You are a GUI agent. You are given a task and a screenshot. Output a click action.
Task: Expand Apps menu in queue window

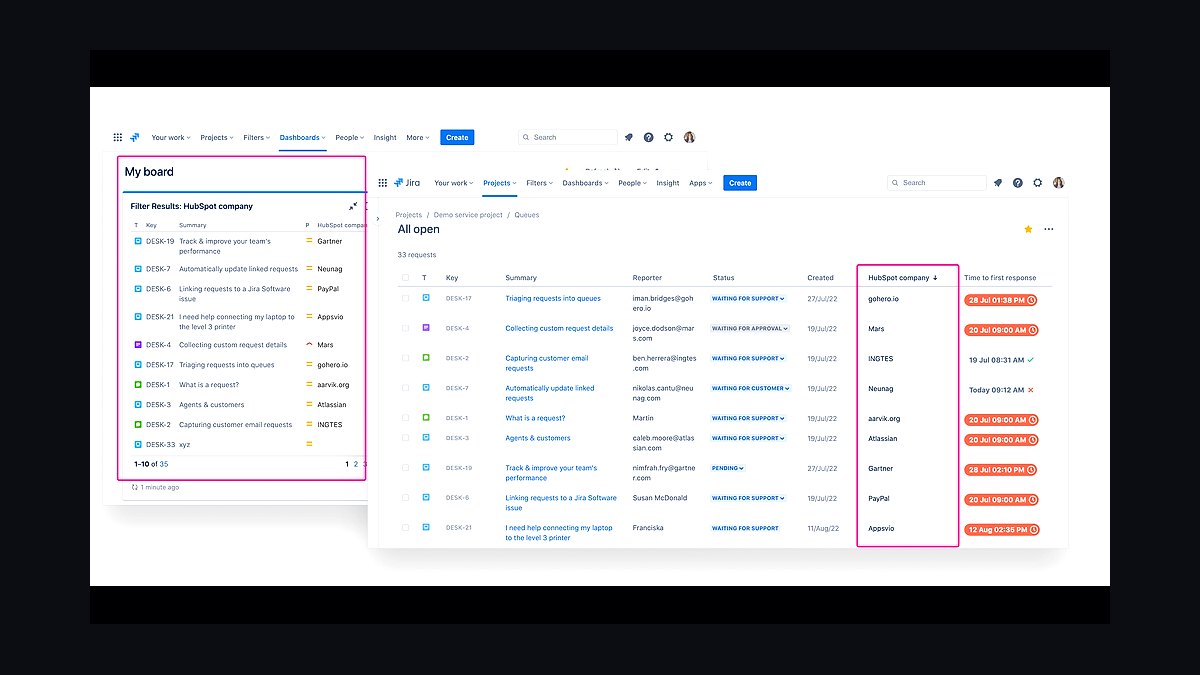(700, 183)
